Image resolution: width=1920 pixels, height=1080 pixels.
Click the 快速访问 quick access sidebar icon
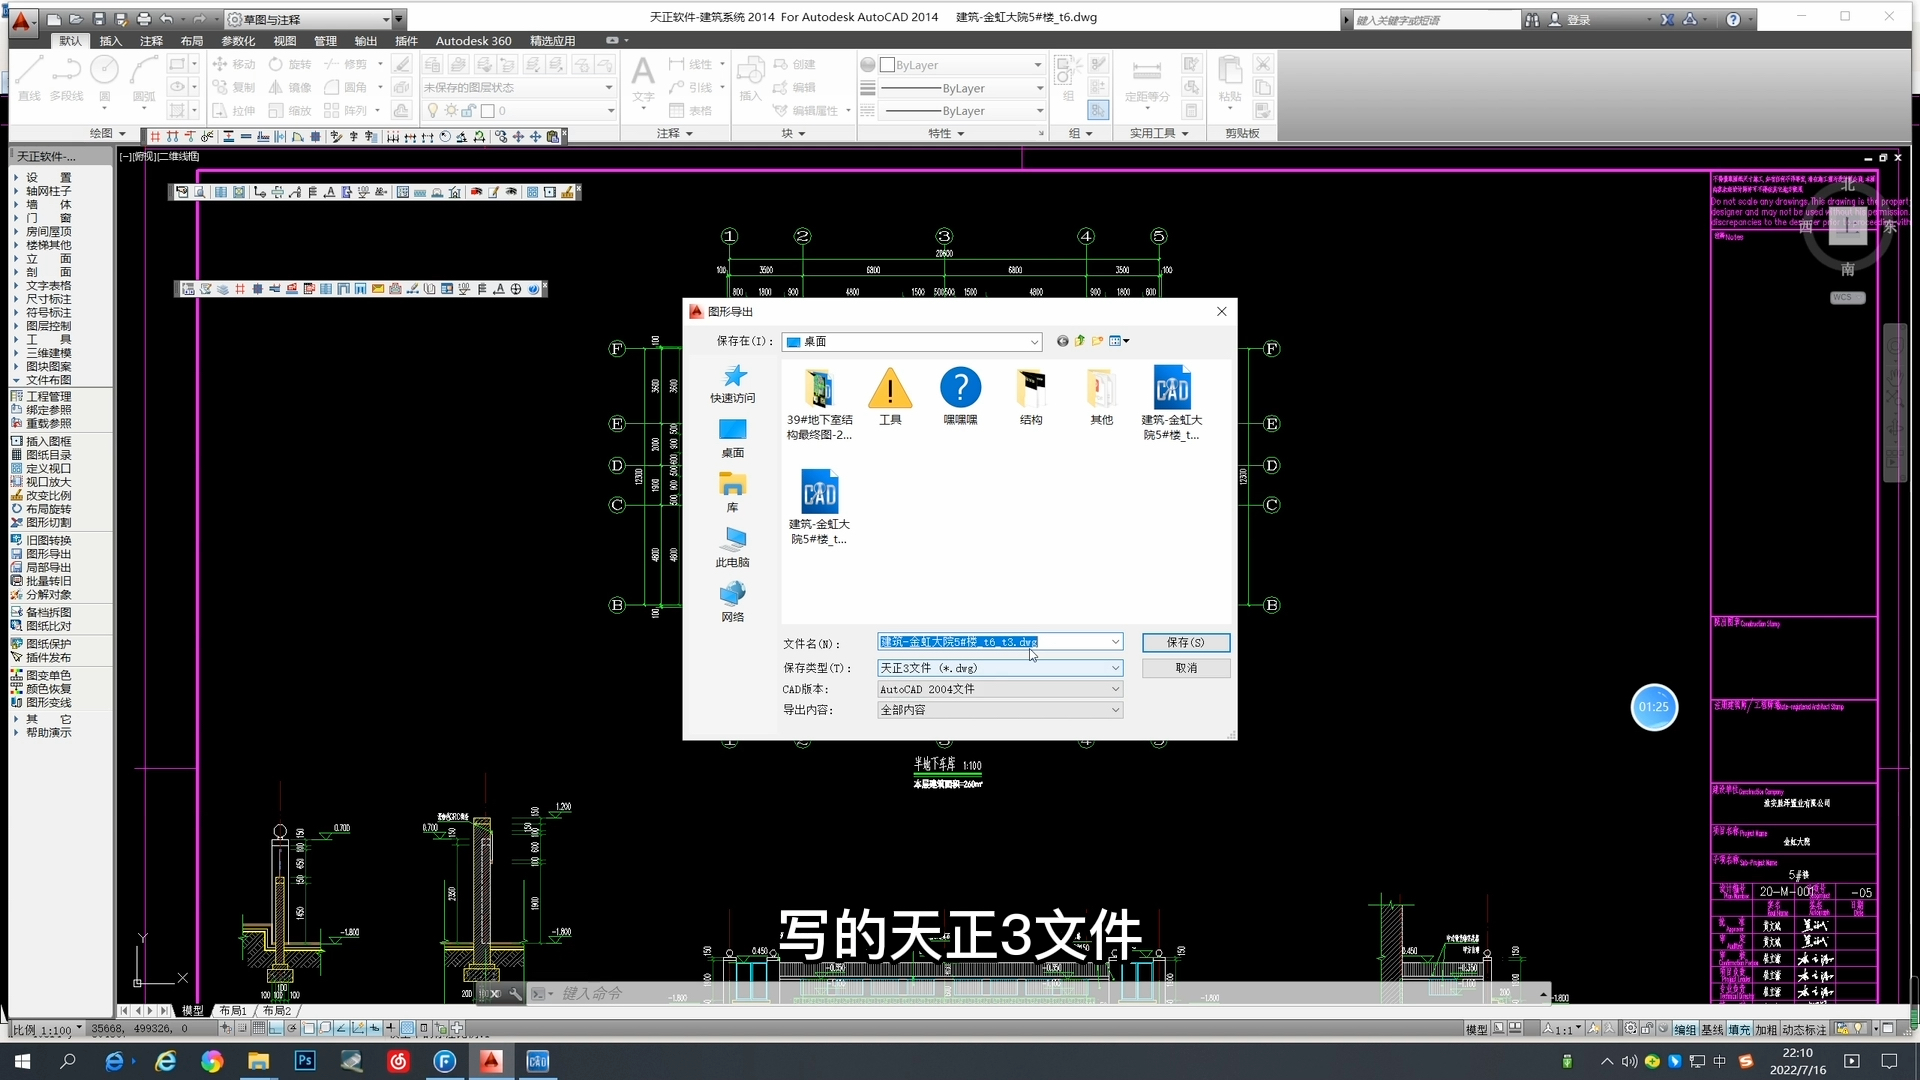tap(733, 383)
